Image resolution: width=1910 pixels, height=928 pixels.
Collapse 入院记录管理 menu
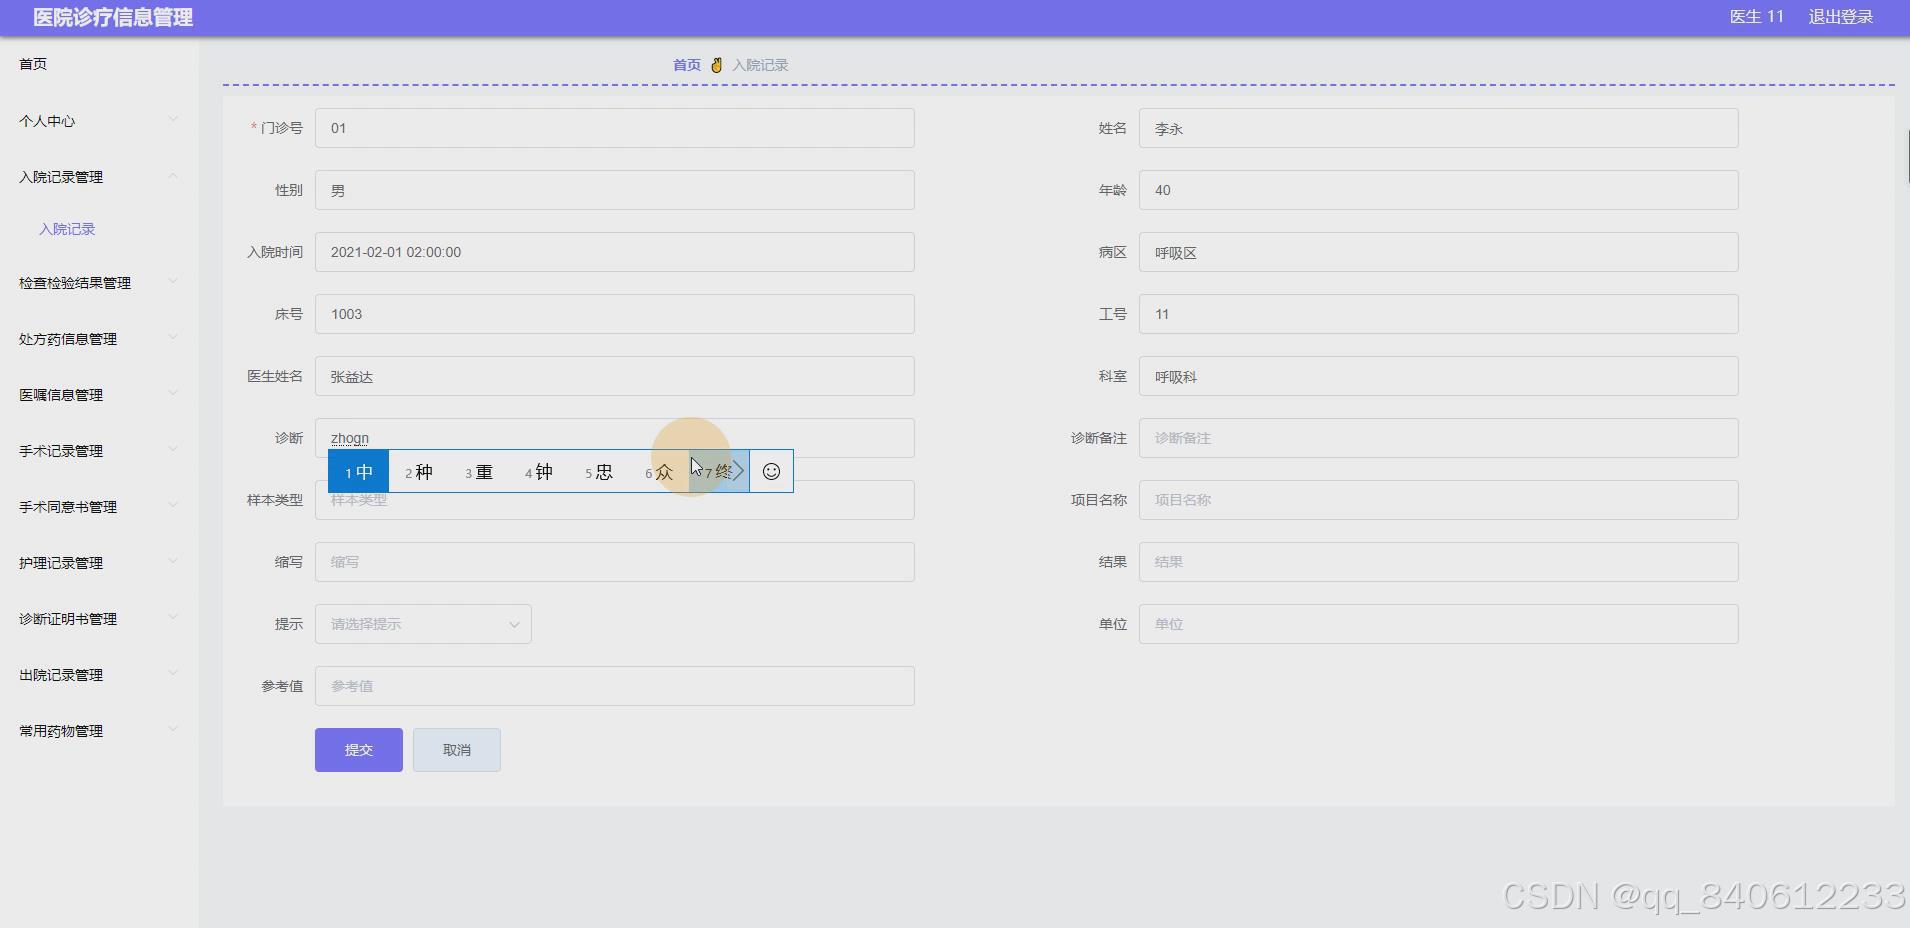(99, 177)
